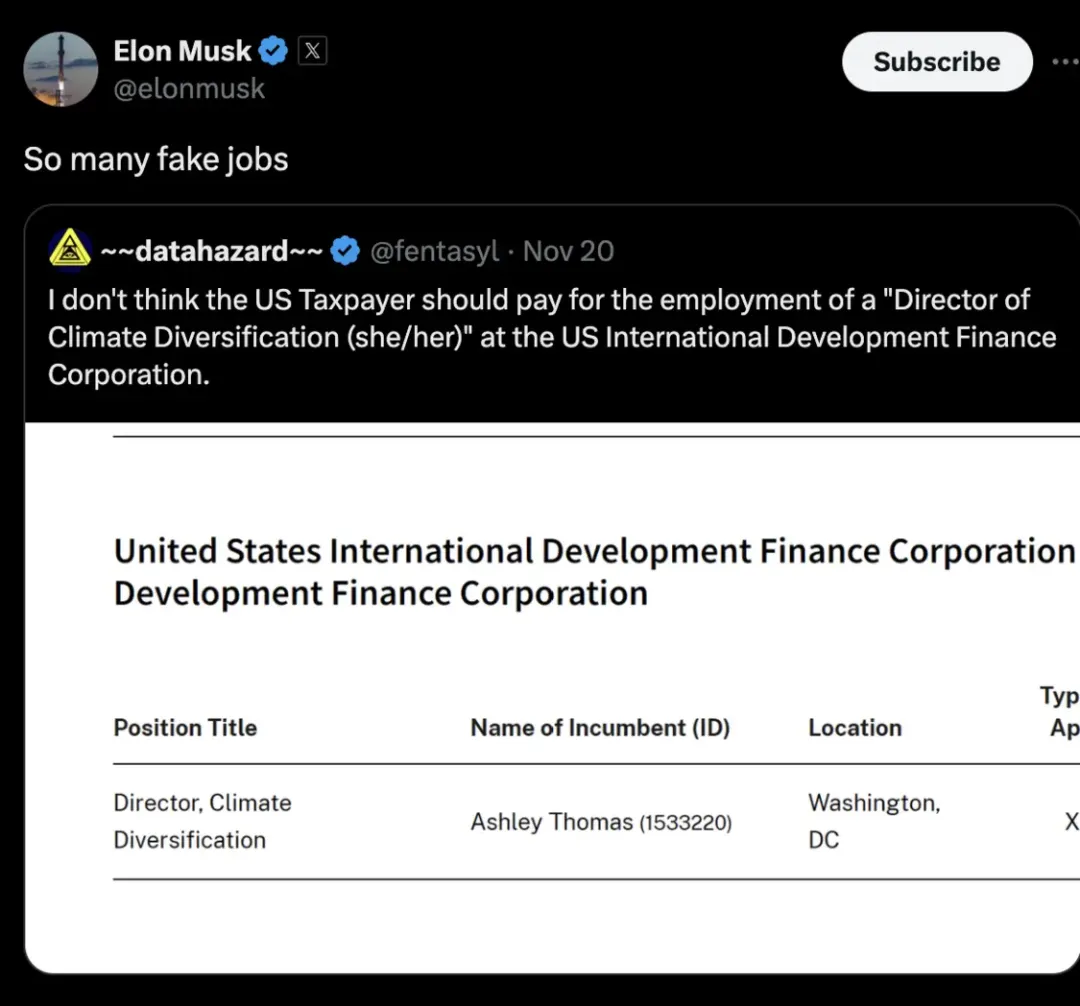Click the X affiliation badge icon
This screenshot has width=1080, height=1006.
coord(313,51)
